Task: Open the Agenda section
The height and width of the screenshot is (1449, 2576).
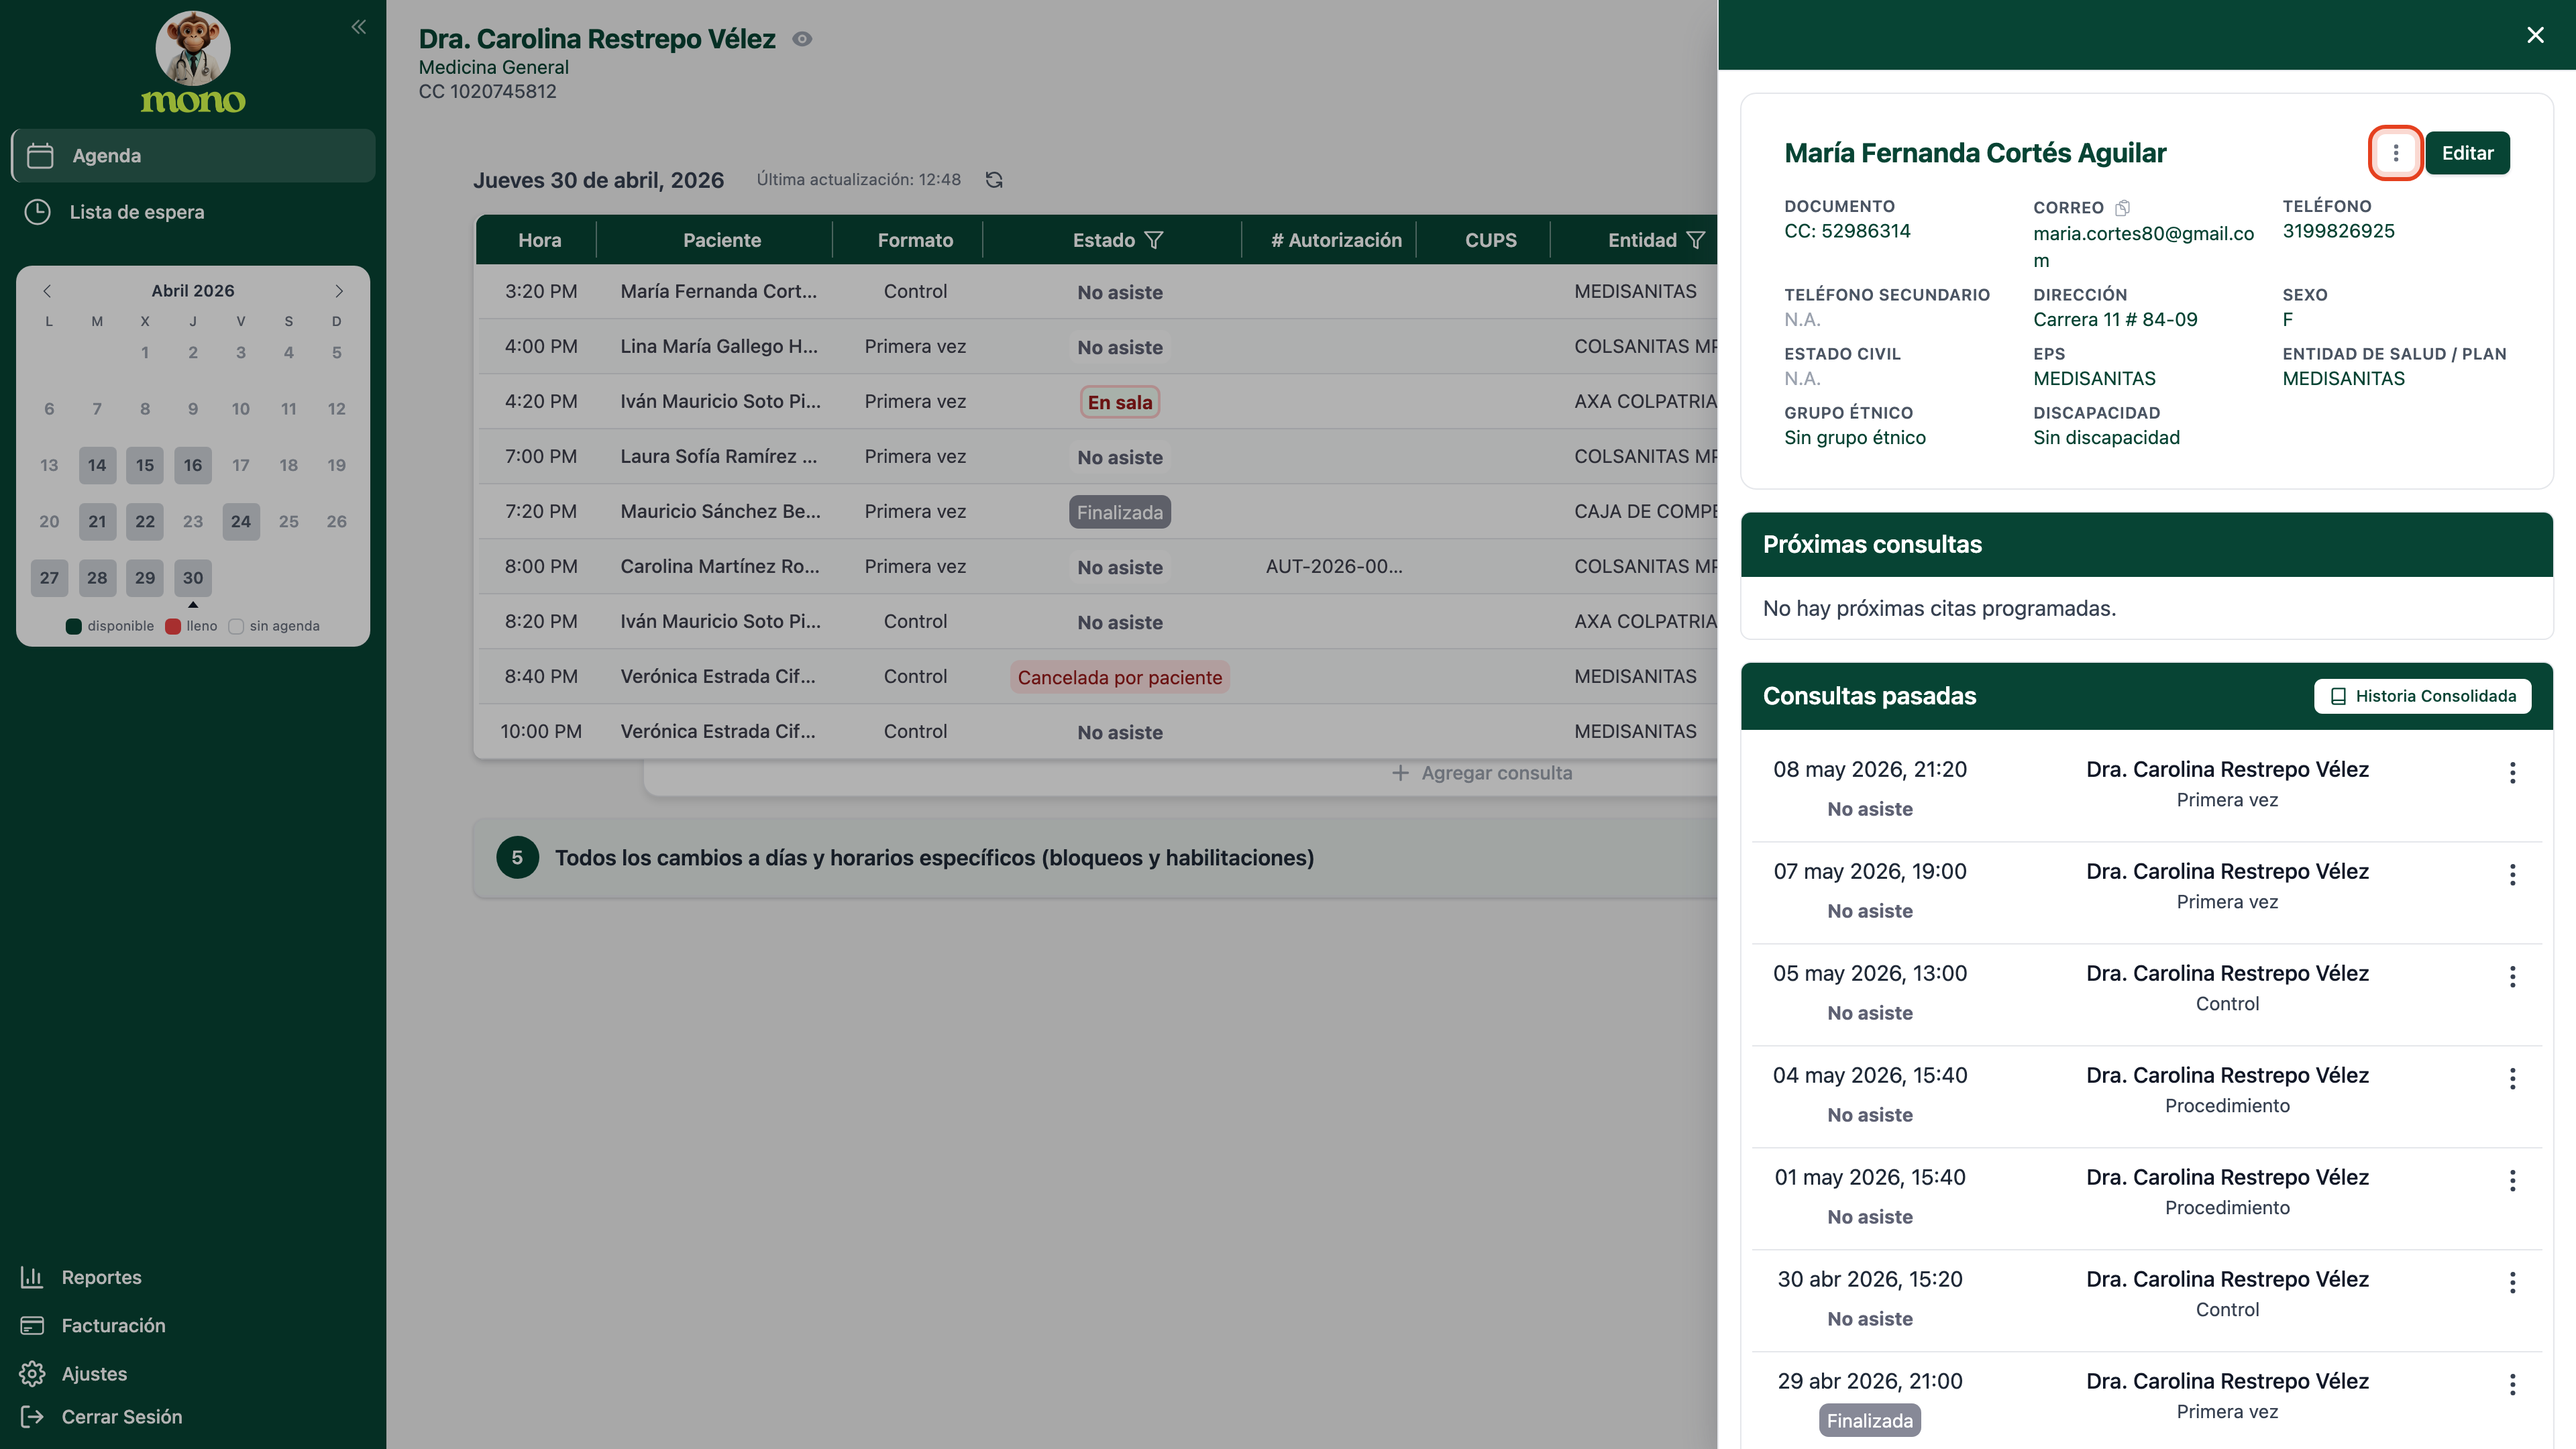Action: [193, 155]
